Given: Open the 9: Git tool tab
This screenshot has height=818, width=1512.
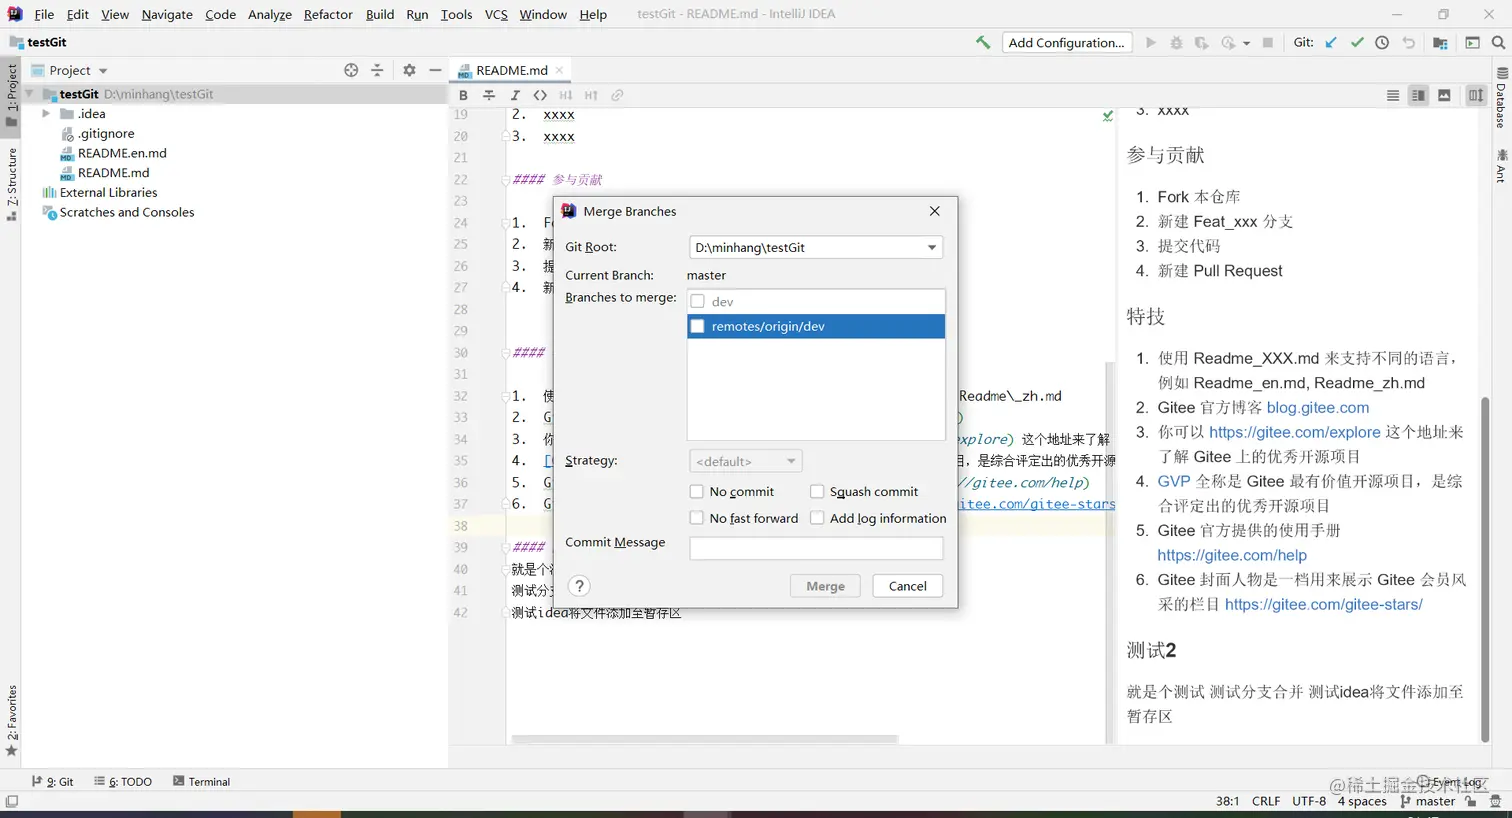Looking at the screenshot, I should click(52, 781).
